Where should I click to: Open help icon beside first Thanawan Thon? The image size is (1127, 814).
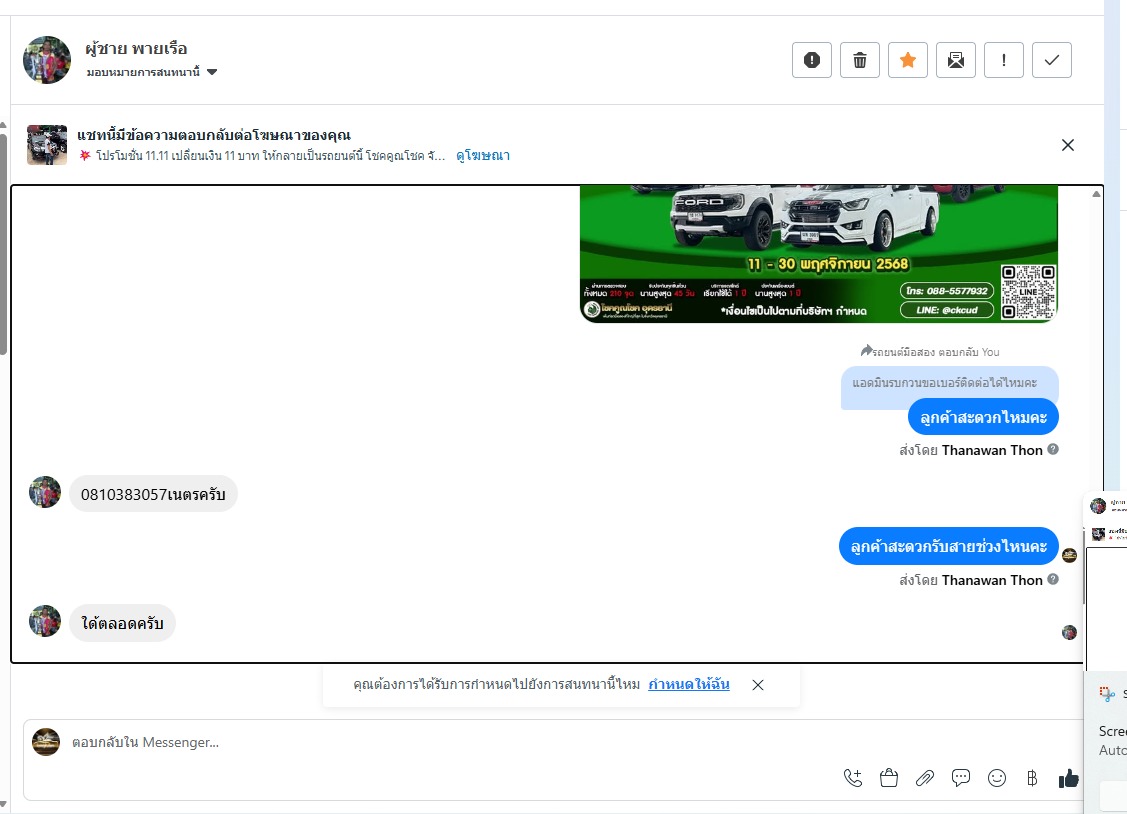click(x=1053, y=449)
